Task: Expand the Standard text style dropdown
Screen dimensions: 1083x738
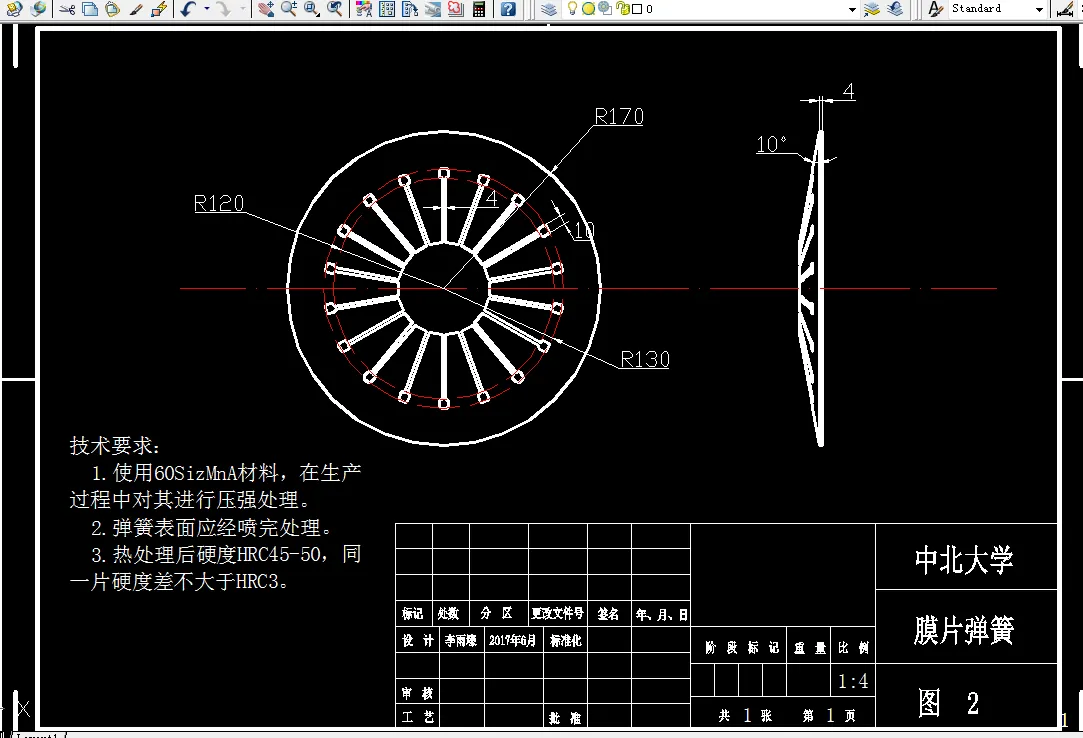Action: [1039, 9]
